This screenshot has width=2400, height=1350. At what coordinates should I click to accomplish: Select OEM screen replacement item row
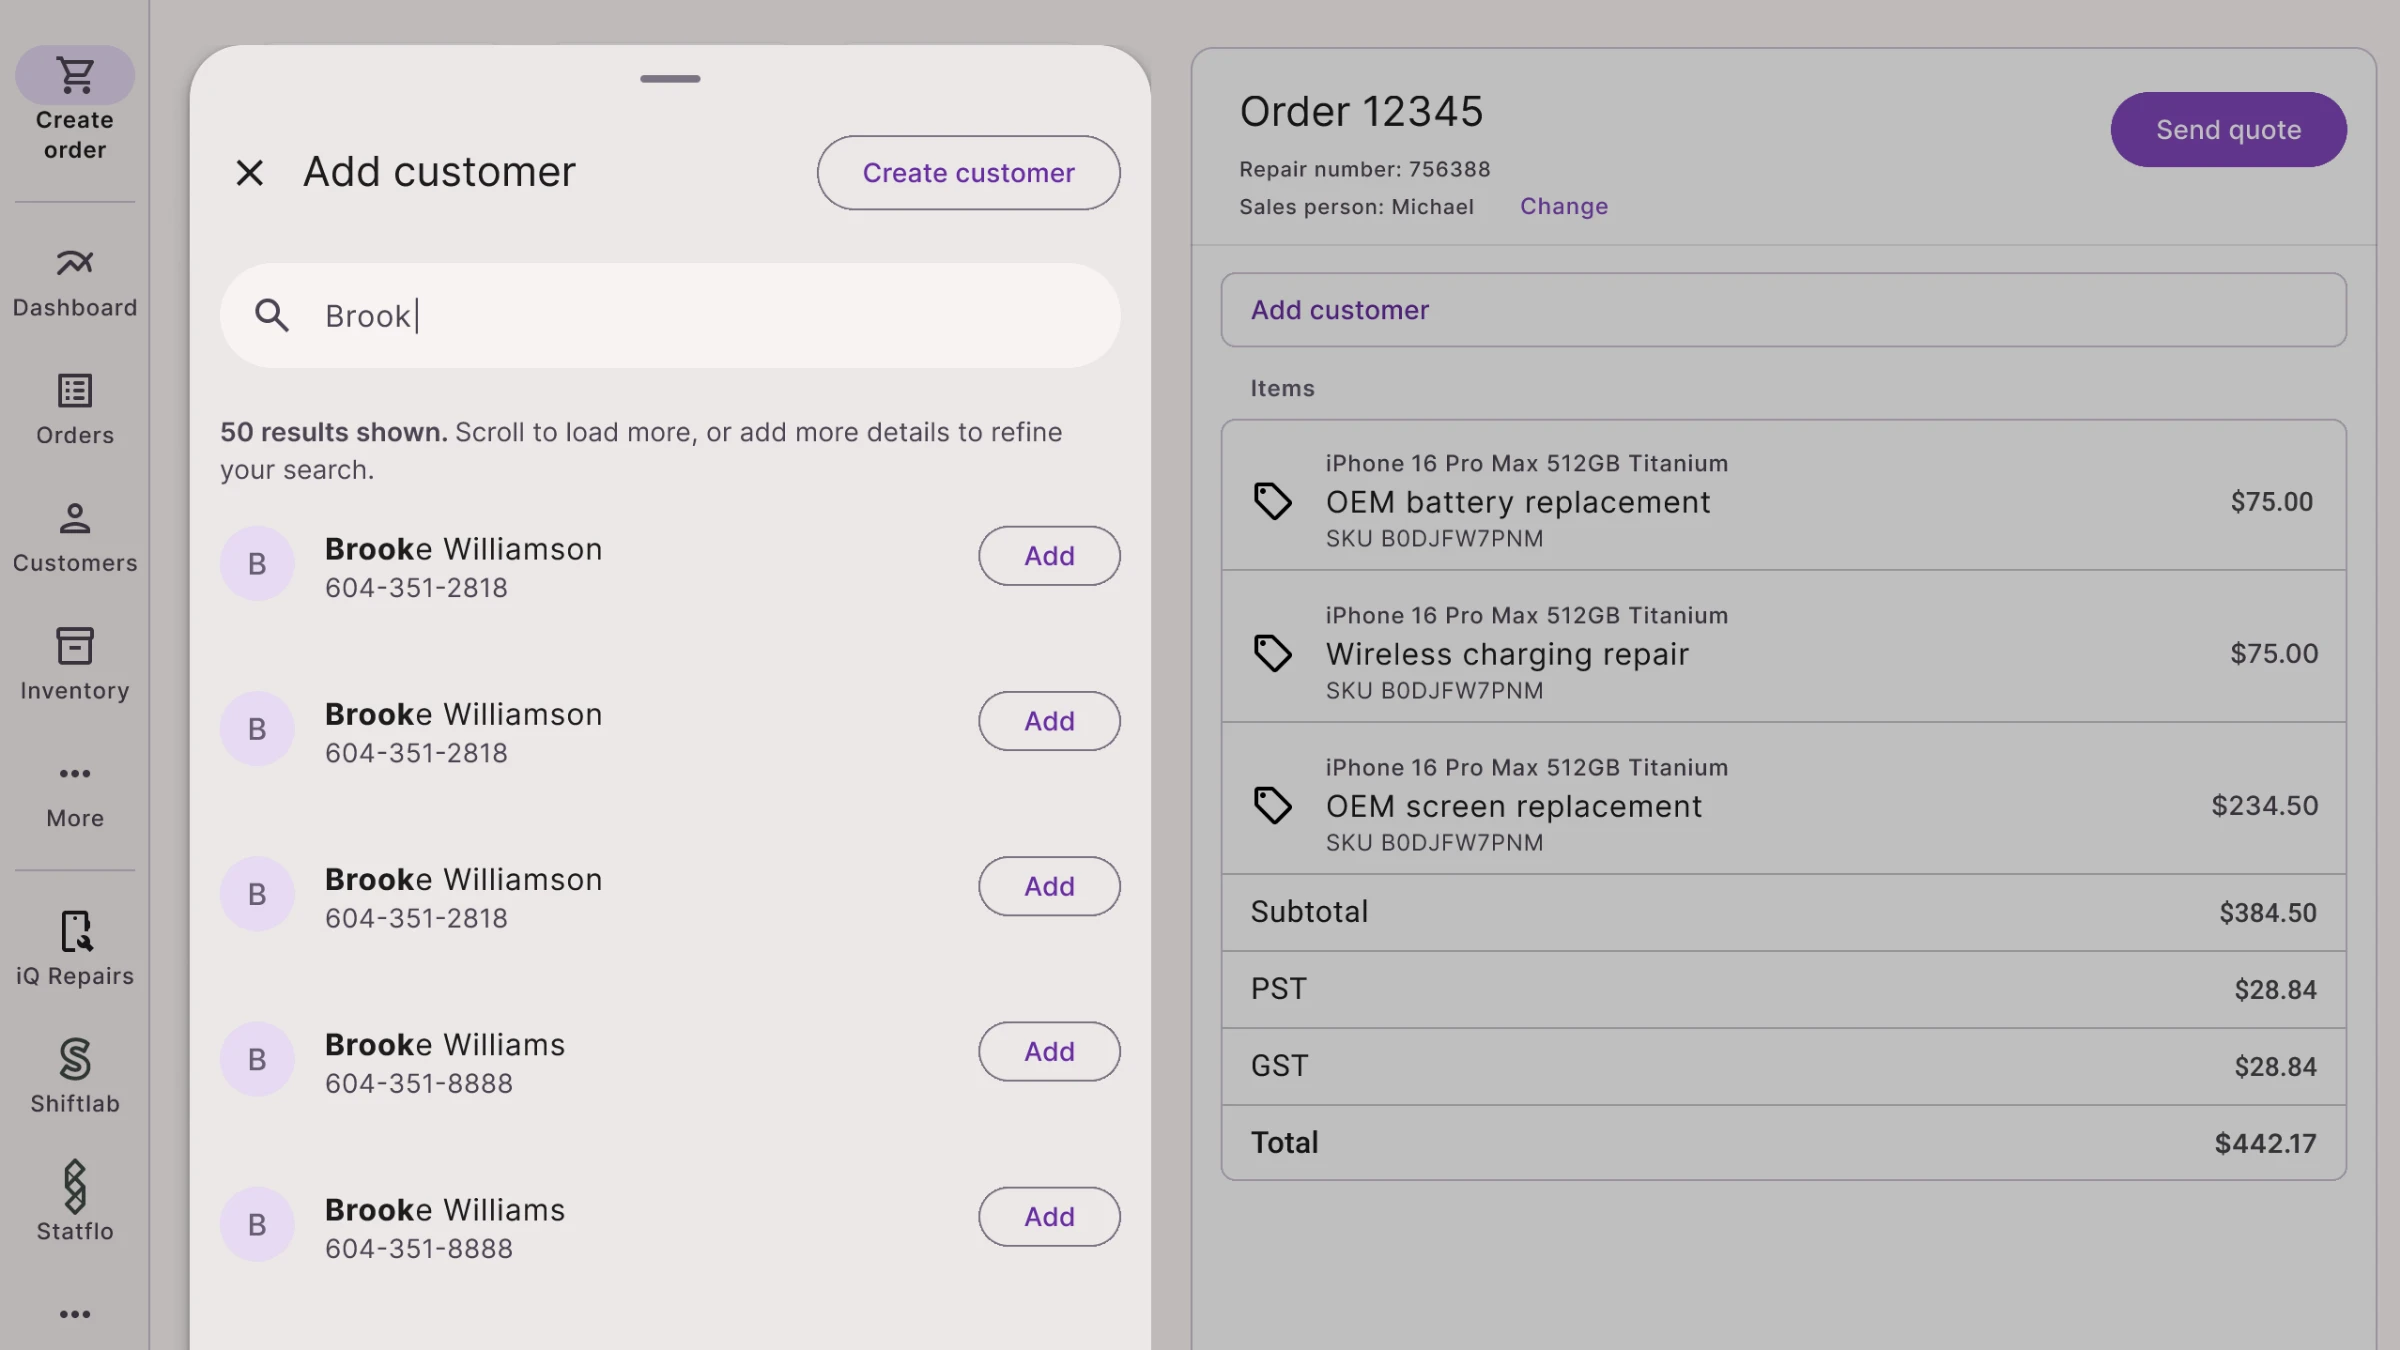pos(1783,799)
